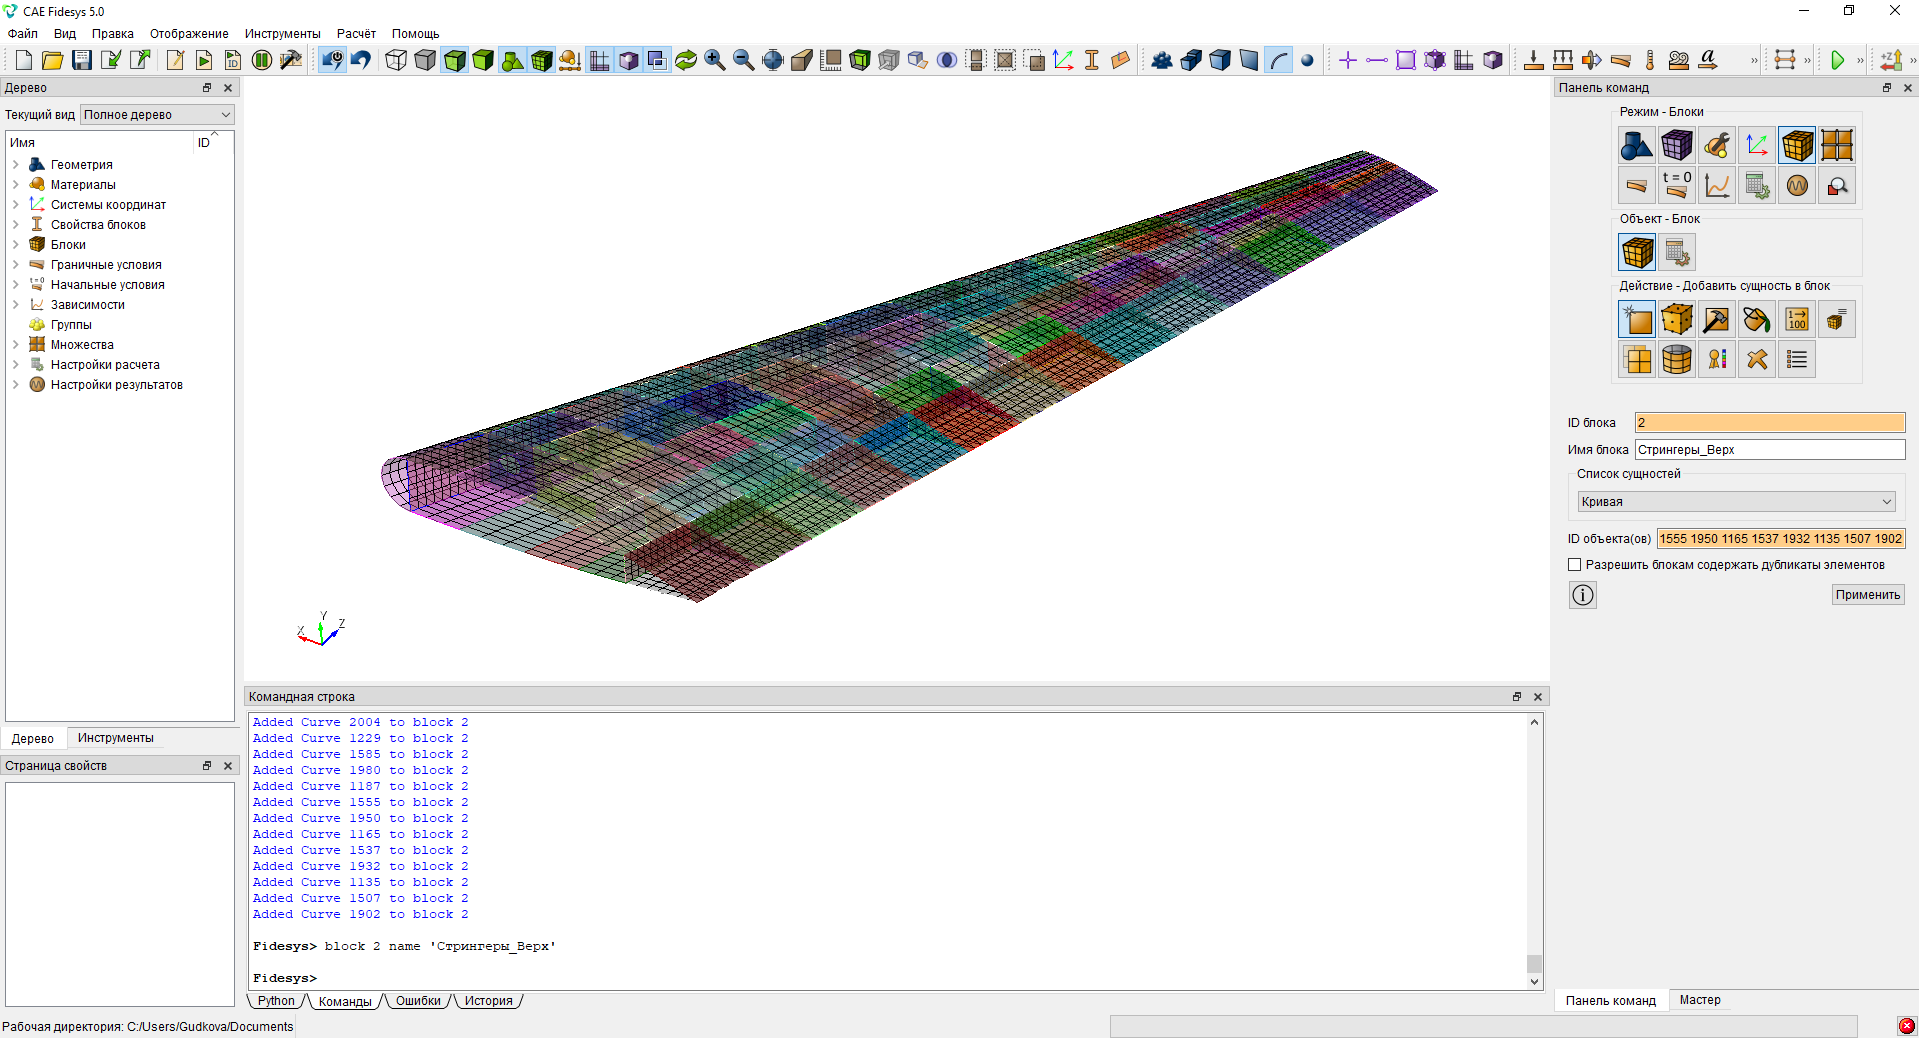Toggle the surface selection filter icon
Screen dimensions: 1919x1038
click(1249, 60)
